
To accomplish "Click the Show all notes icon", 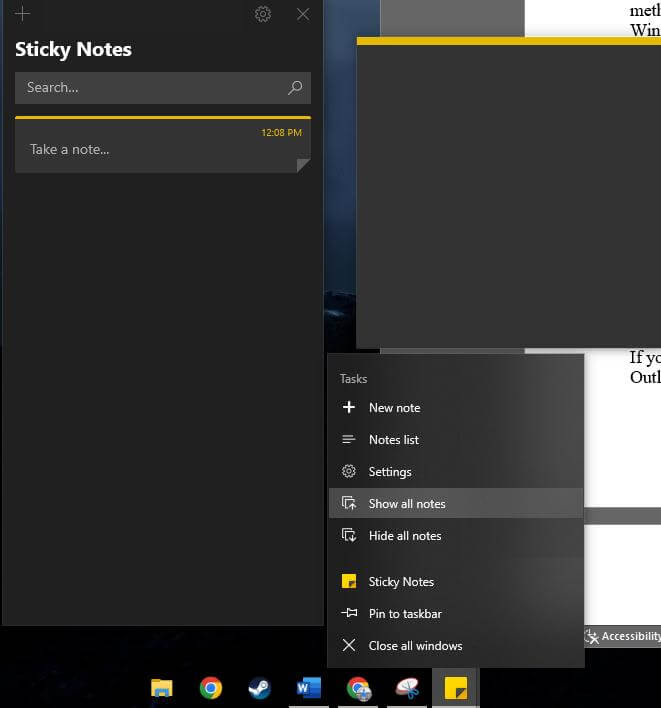I will click(349, 503).
